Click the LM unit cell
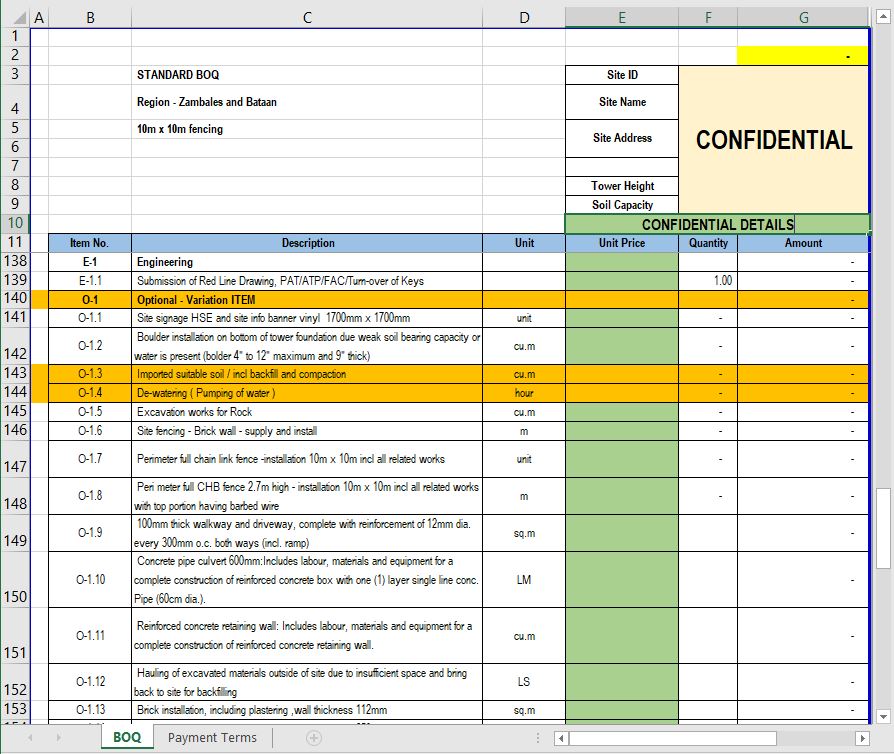 pos(524,579)
